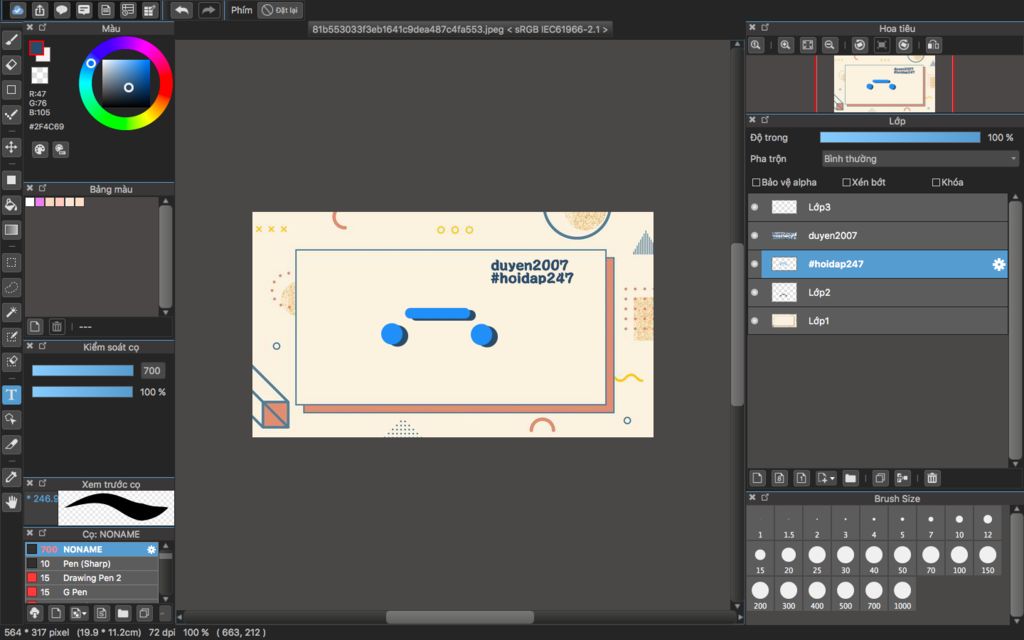Hide the duyen2007 layer
This screenshot has width=1024, height=640.
(755, 236)
